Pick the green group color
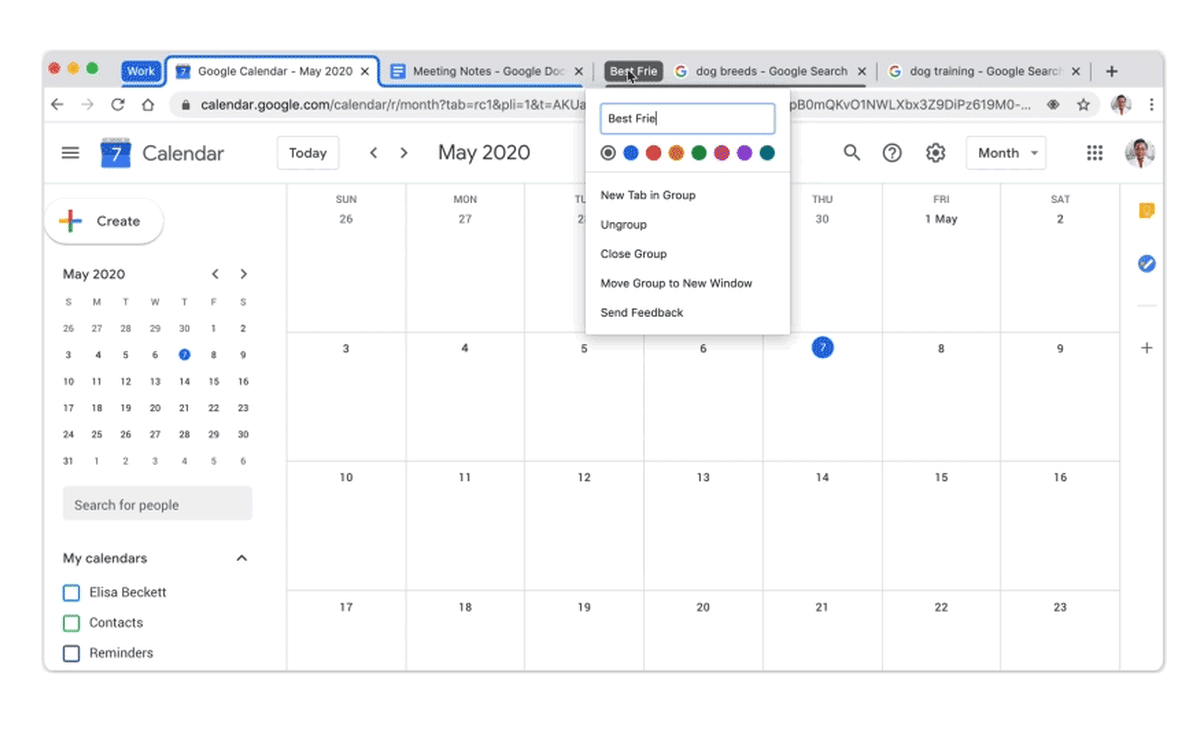 click(699, 153)
